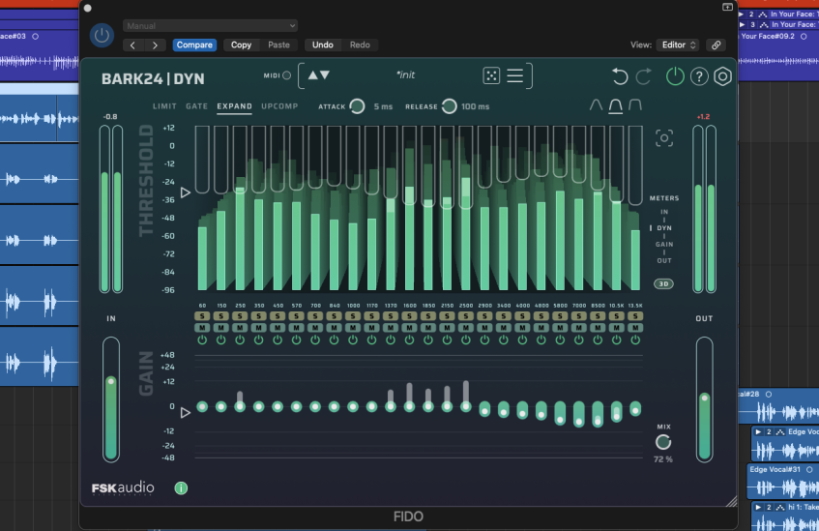Select the narrow peak band shape icon
Viewport: 819px width, 531px height.
point(596,105)
